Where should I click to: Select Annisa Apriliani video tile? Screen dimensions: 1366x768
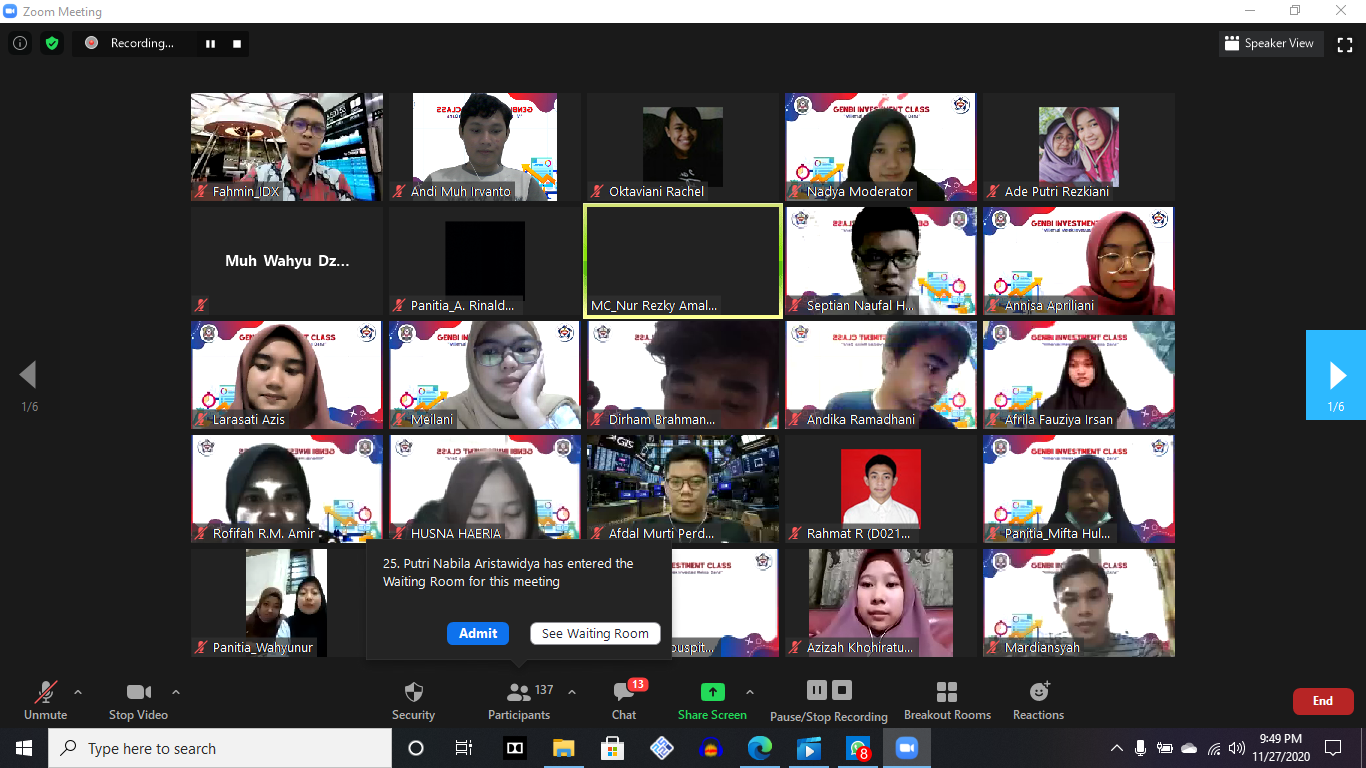point(1079,261)
